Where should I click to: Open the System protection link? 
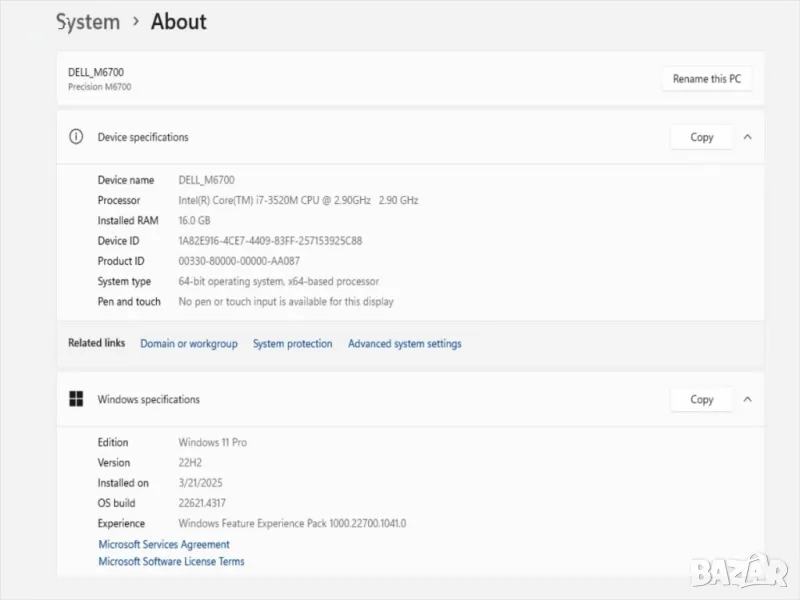click(x=292, y=344)
